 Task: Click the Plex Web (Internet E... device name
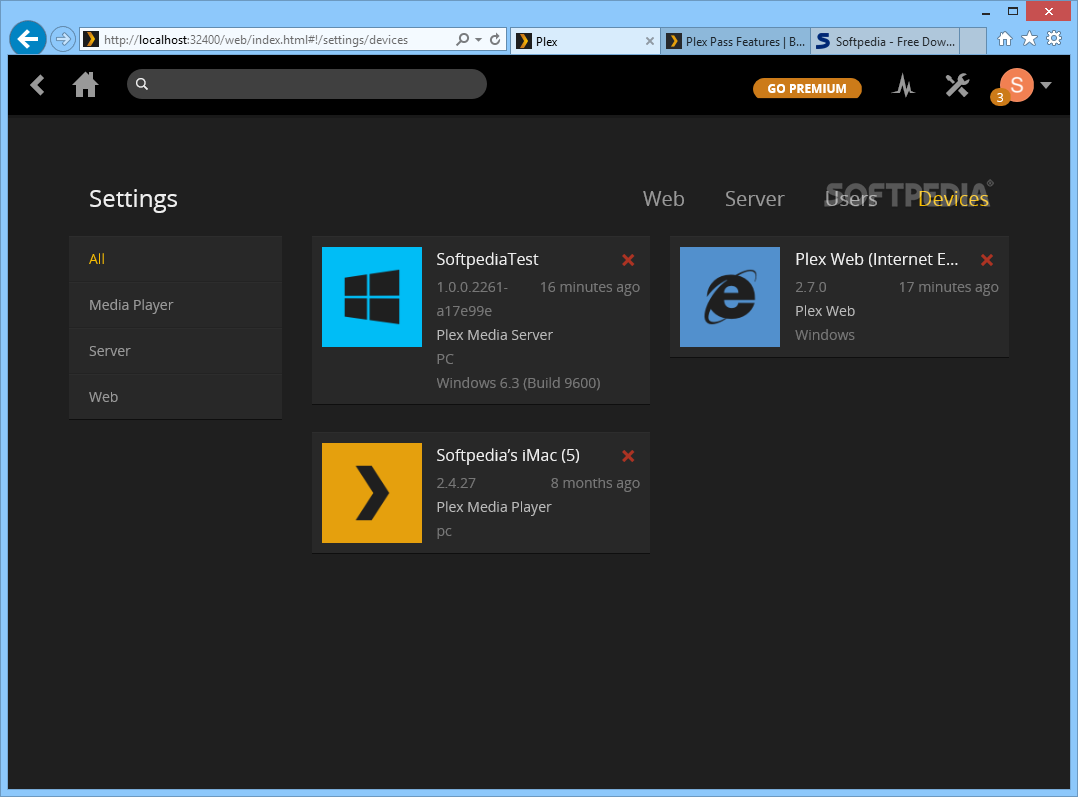(x=877, y=259)
